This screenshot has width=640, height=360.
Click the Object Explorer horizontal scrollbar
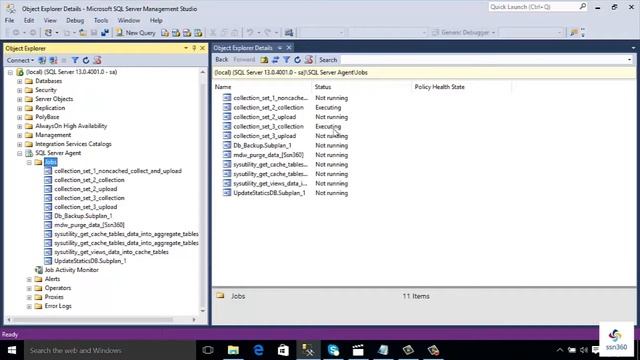point(94,320)
